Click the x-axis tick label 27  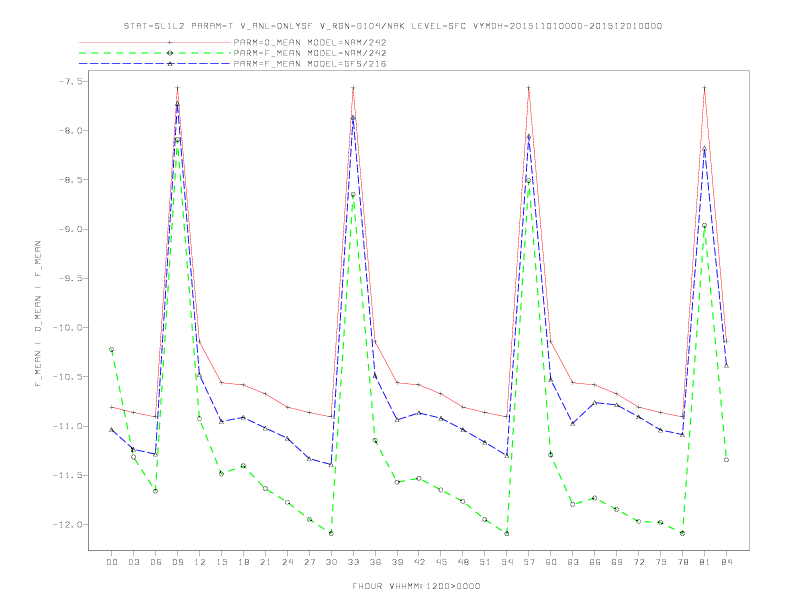[309, 562]
